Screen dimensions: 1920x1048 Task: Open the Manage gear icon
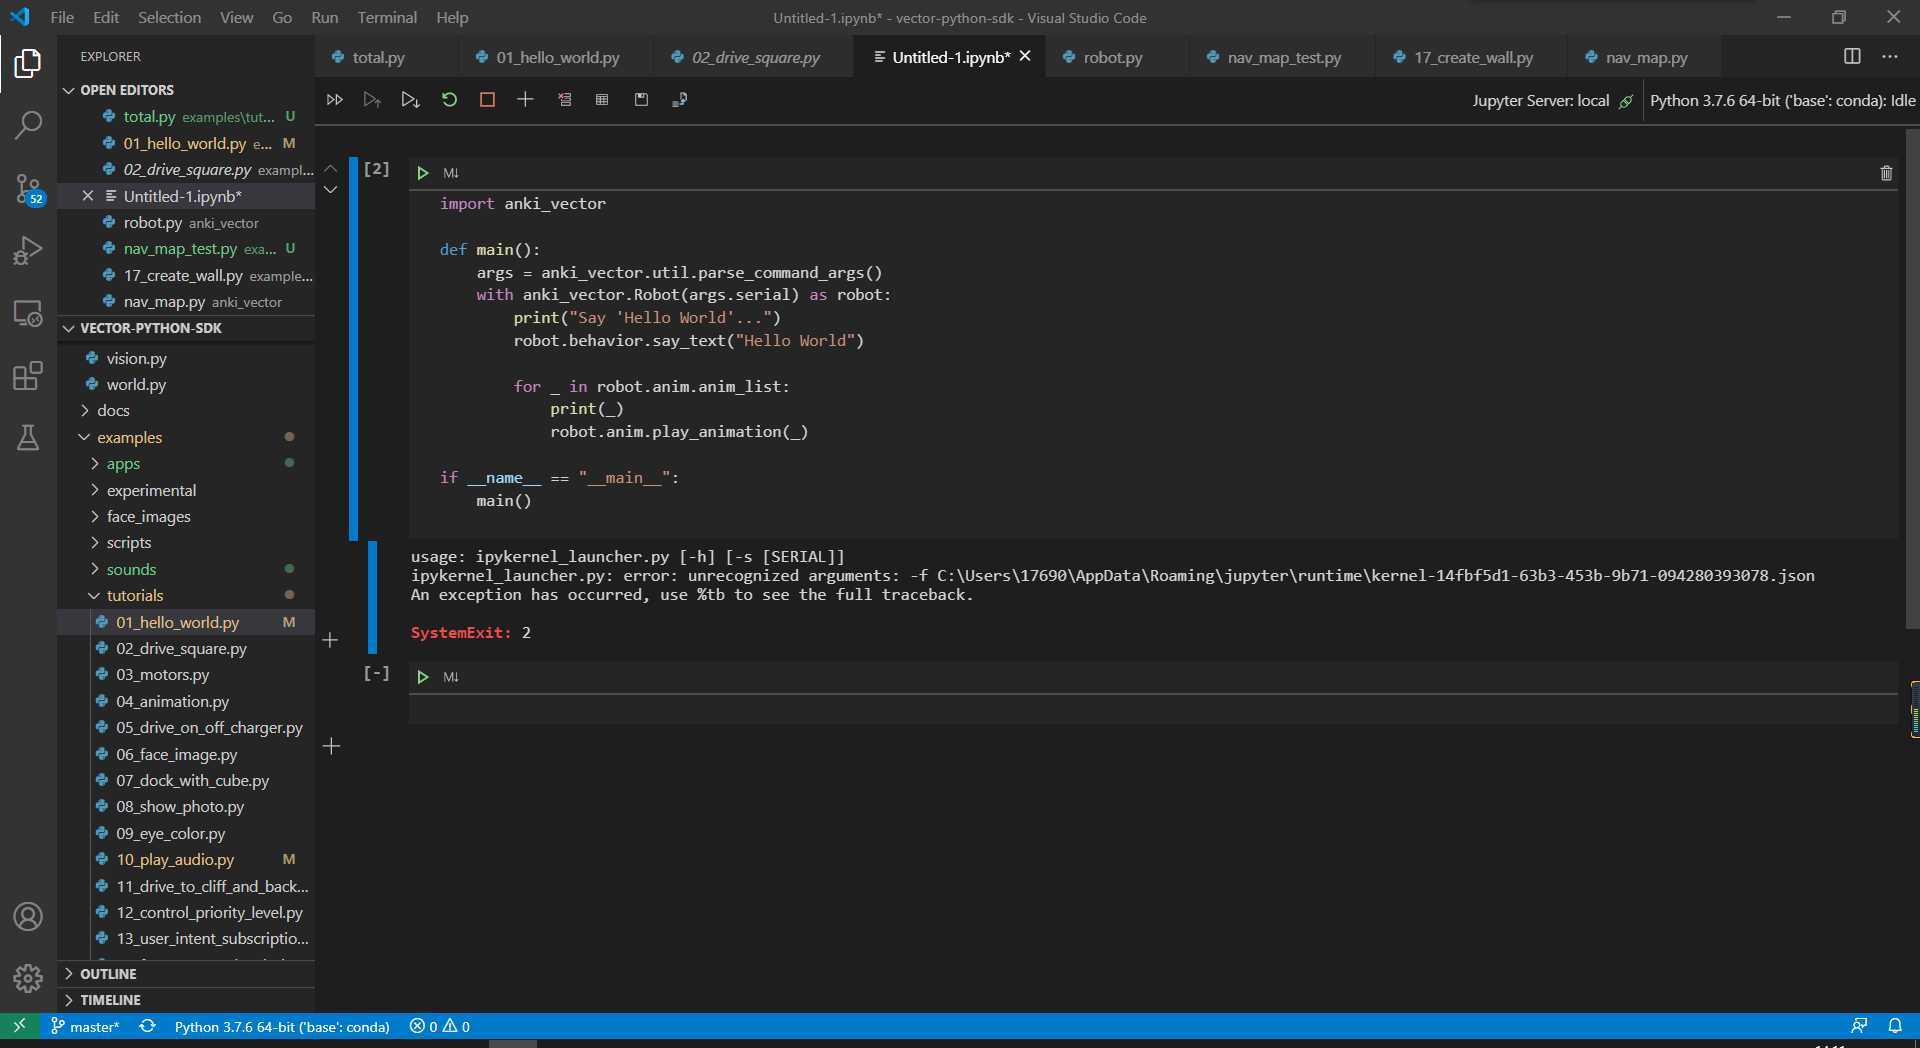(x=28, y=978)
